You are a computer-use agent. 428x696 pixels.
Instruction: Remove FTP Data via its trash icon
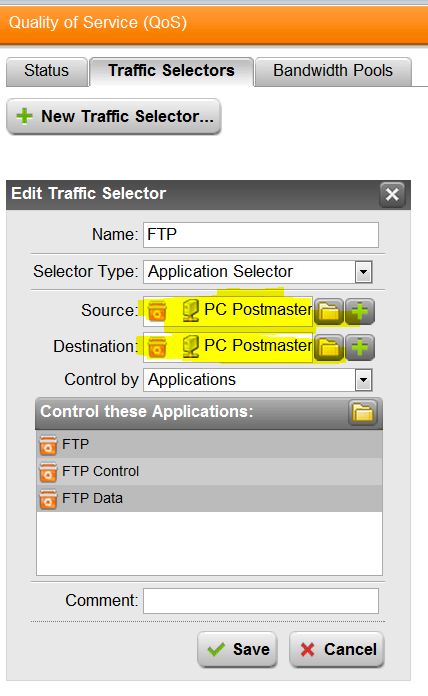tap(48, 499)
